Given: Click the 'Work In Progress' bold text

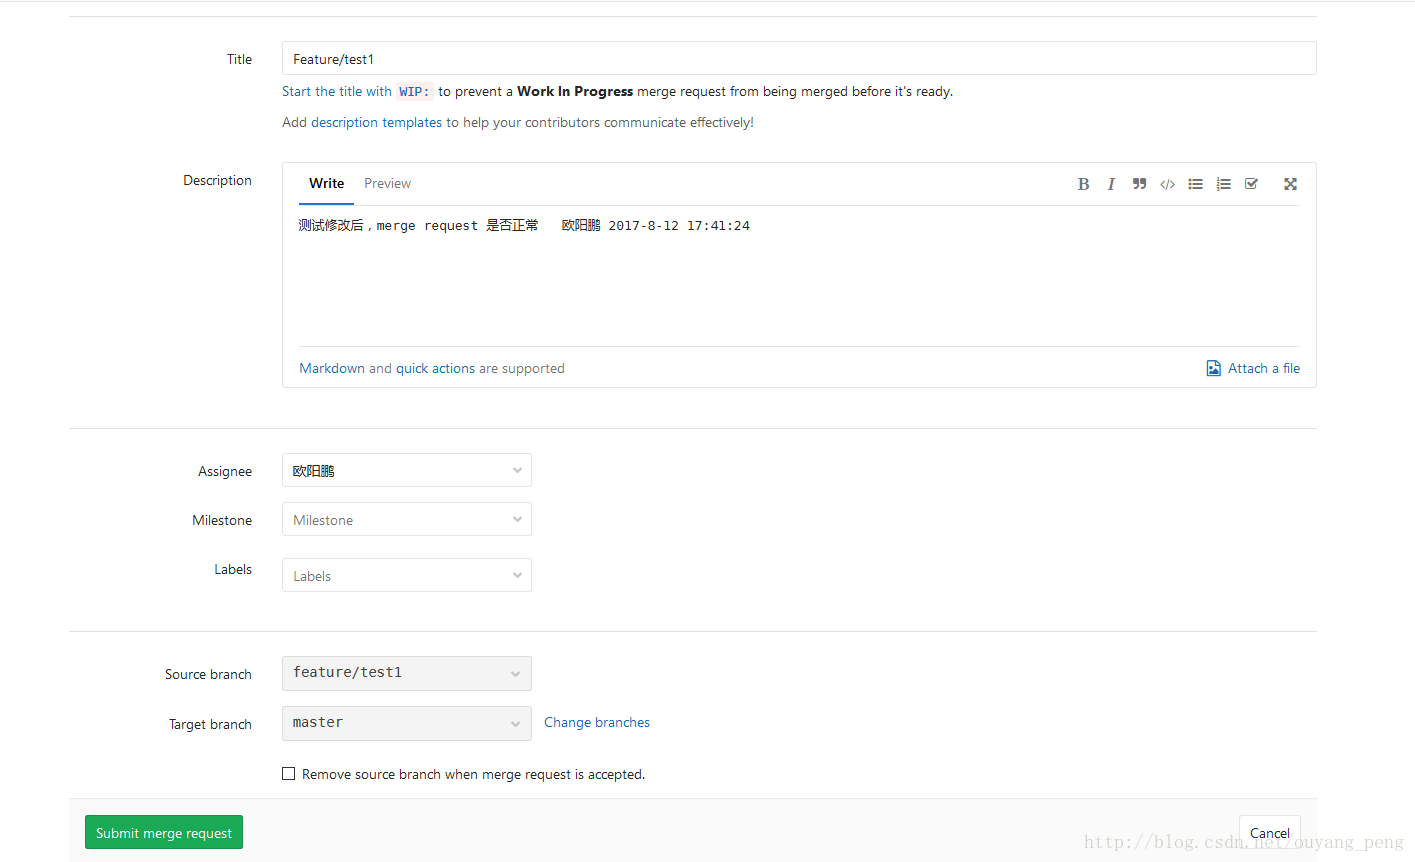Looking at the screenshot, I should click(575, 91).
